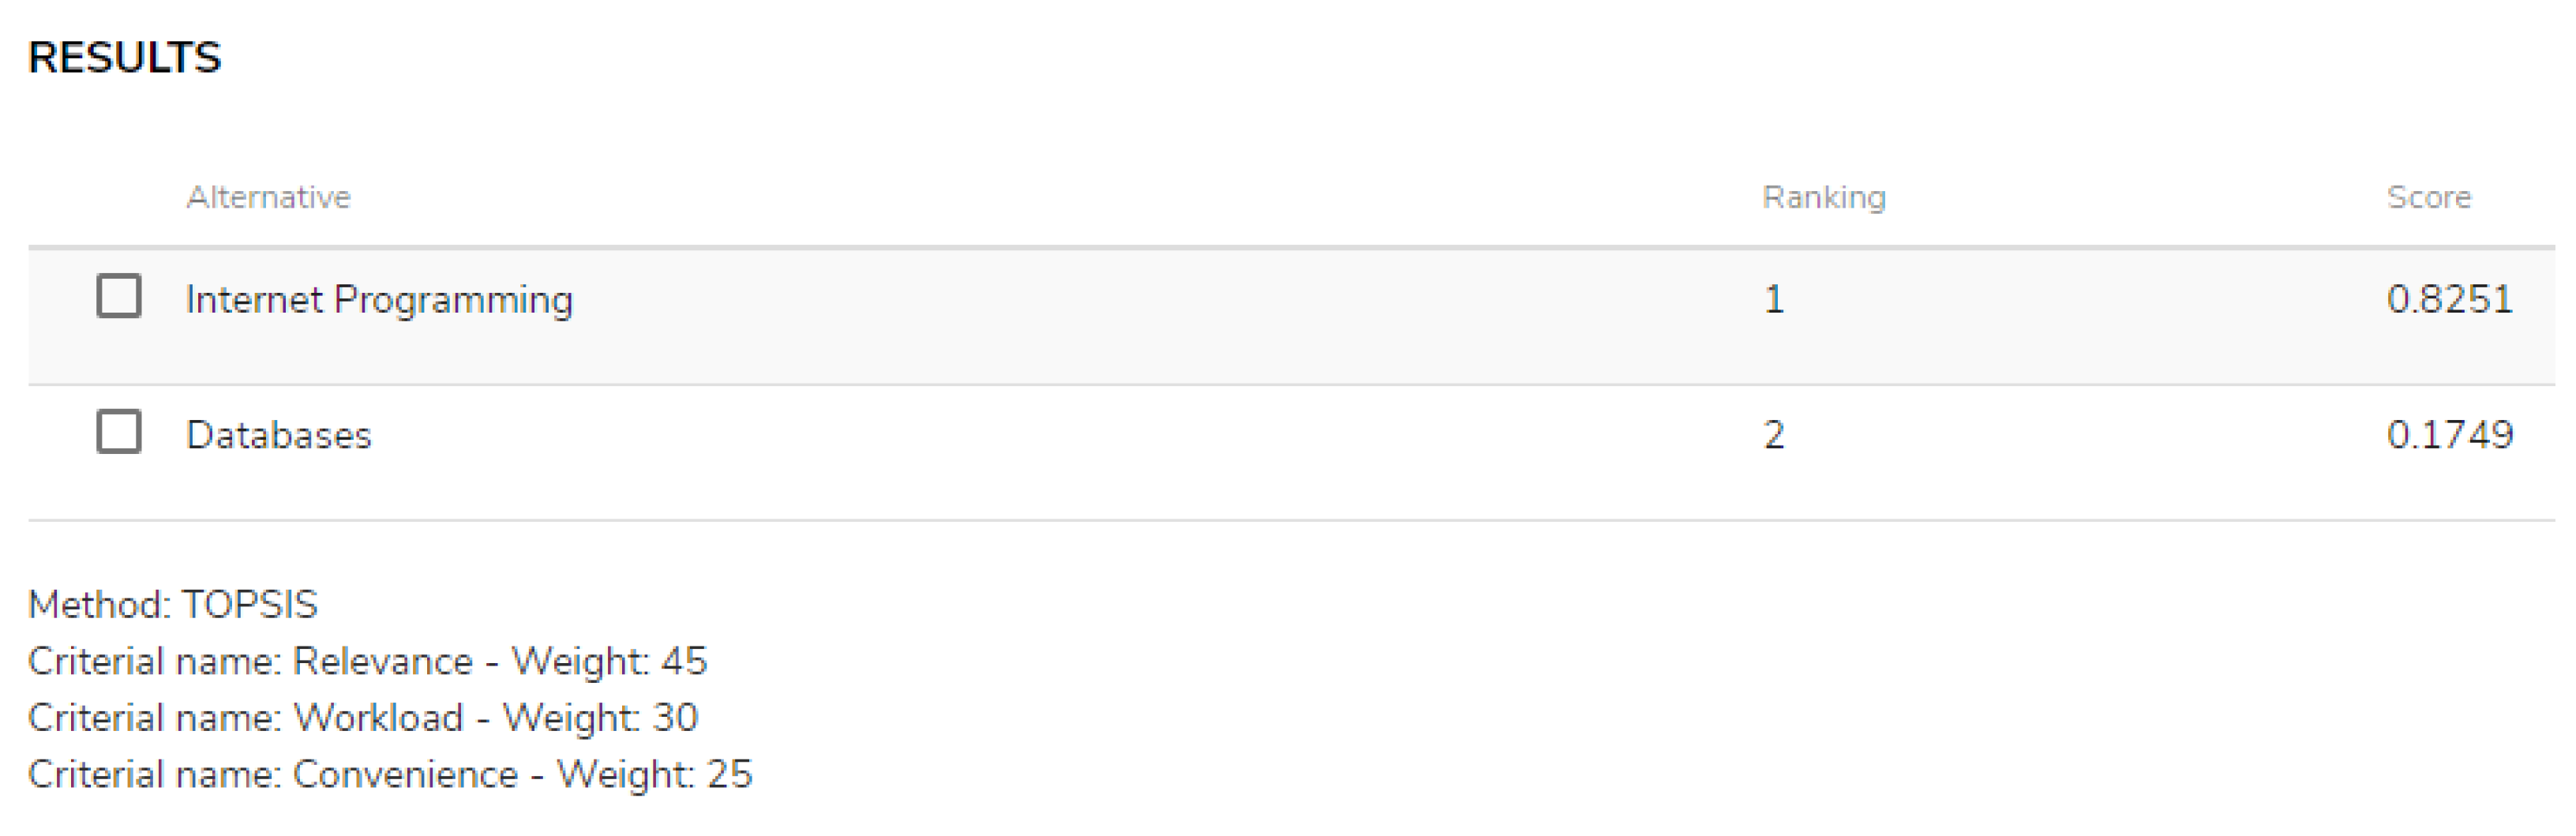Viewport: 2576px width, 836px height.
Task: Click the 0.1749 score value
Action: pos(2449,435)
